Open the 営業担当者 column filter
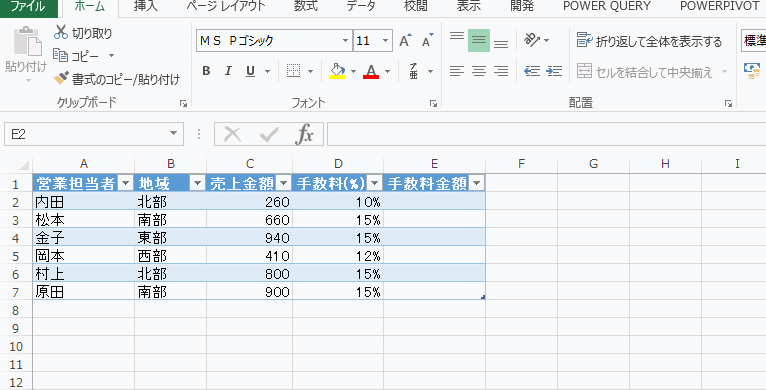Viewport: 766px width, 390px height. click(126, 183)
